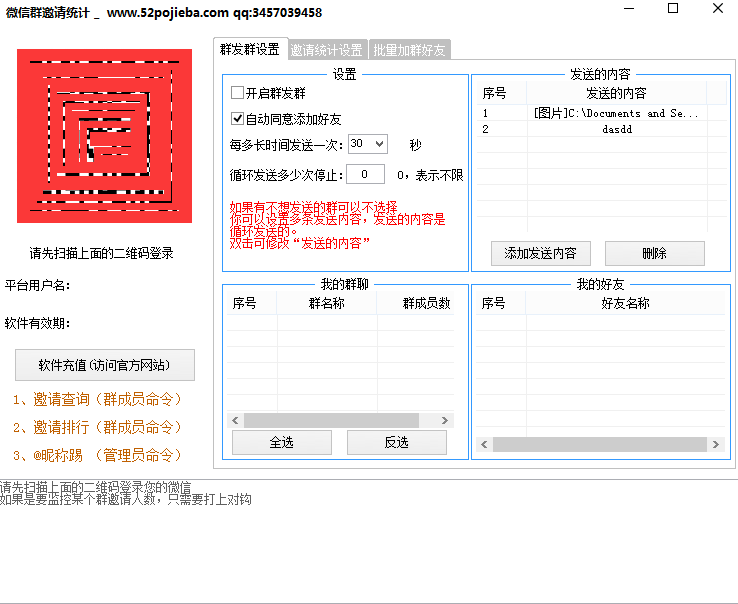Image resolution: width=738 pixels, height=604 pixels.
Task: Click 好友名称 column header
Action: [625, 303]
